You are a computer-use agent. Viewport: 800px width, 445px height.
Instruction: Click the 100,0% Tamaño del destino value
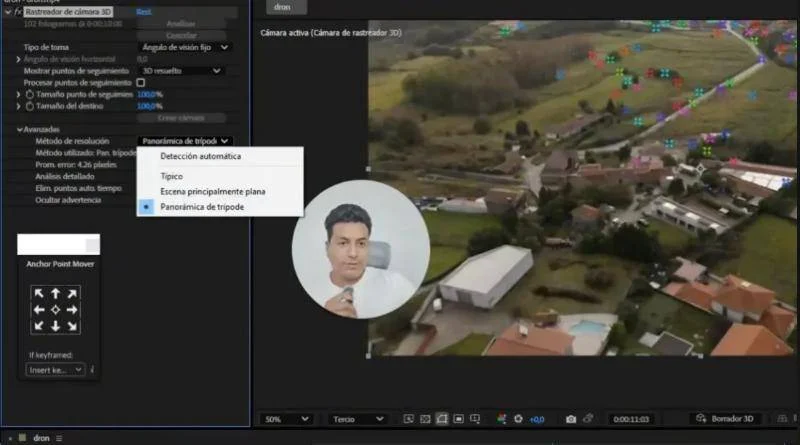click(x=149, y=106)
